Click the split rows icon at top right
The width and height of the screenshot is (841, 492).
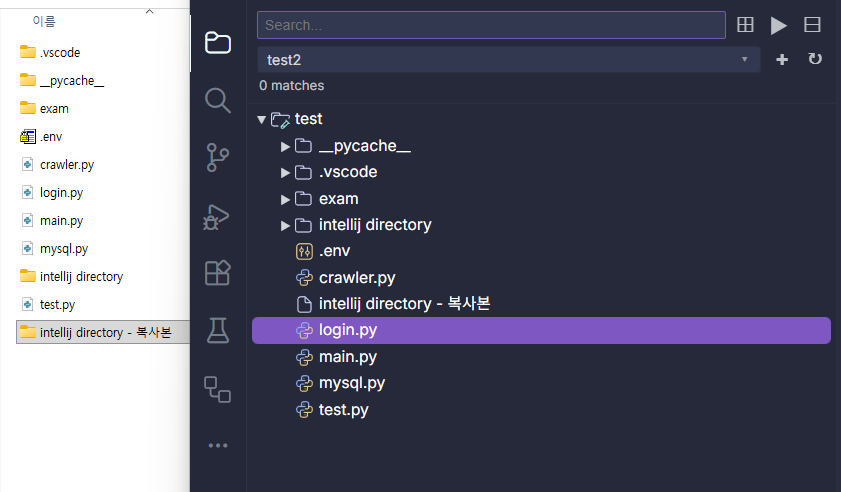[812, 25]
